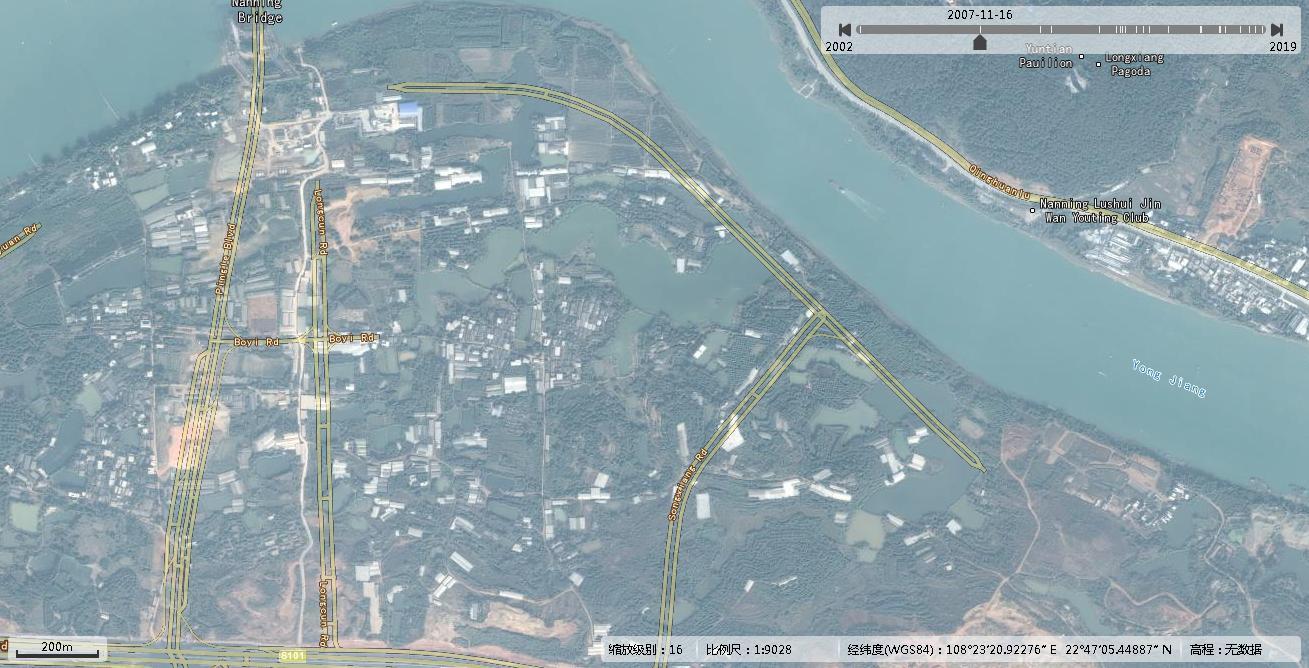Click the Nanning Lushui Jin Wan Youting Club marker
The height and width of the screenshot is (668, 1309).
point(1033,210)
